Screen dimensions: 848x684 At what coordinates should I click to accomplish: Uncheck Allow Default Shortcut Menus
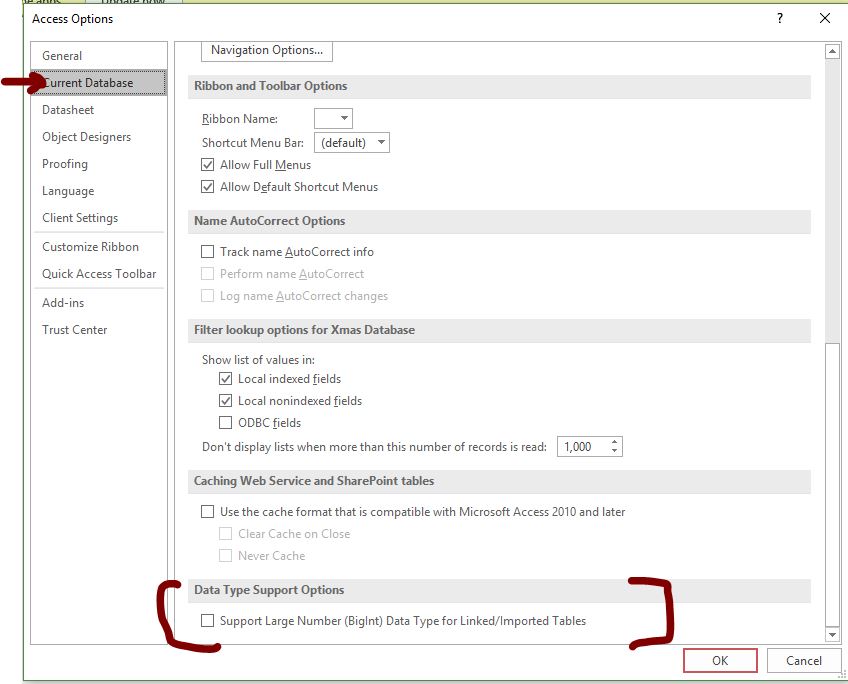tap(208, 187)
